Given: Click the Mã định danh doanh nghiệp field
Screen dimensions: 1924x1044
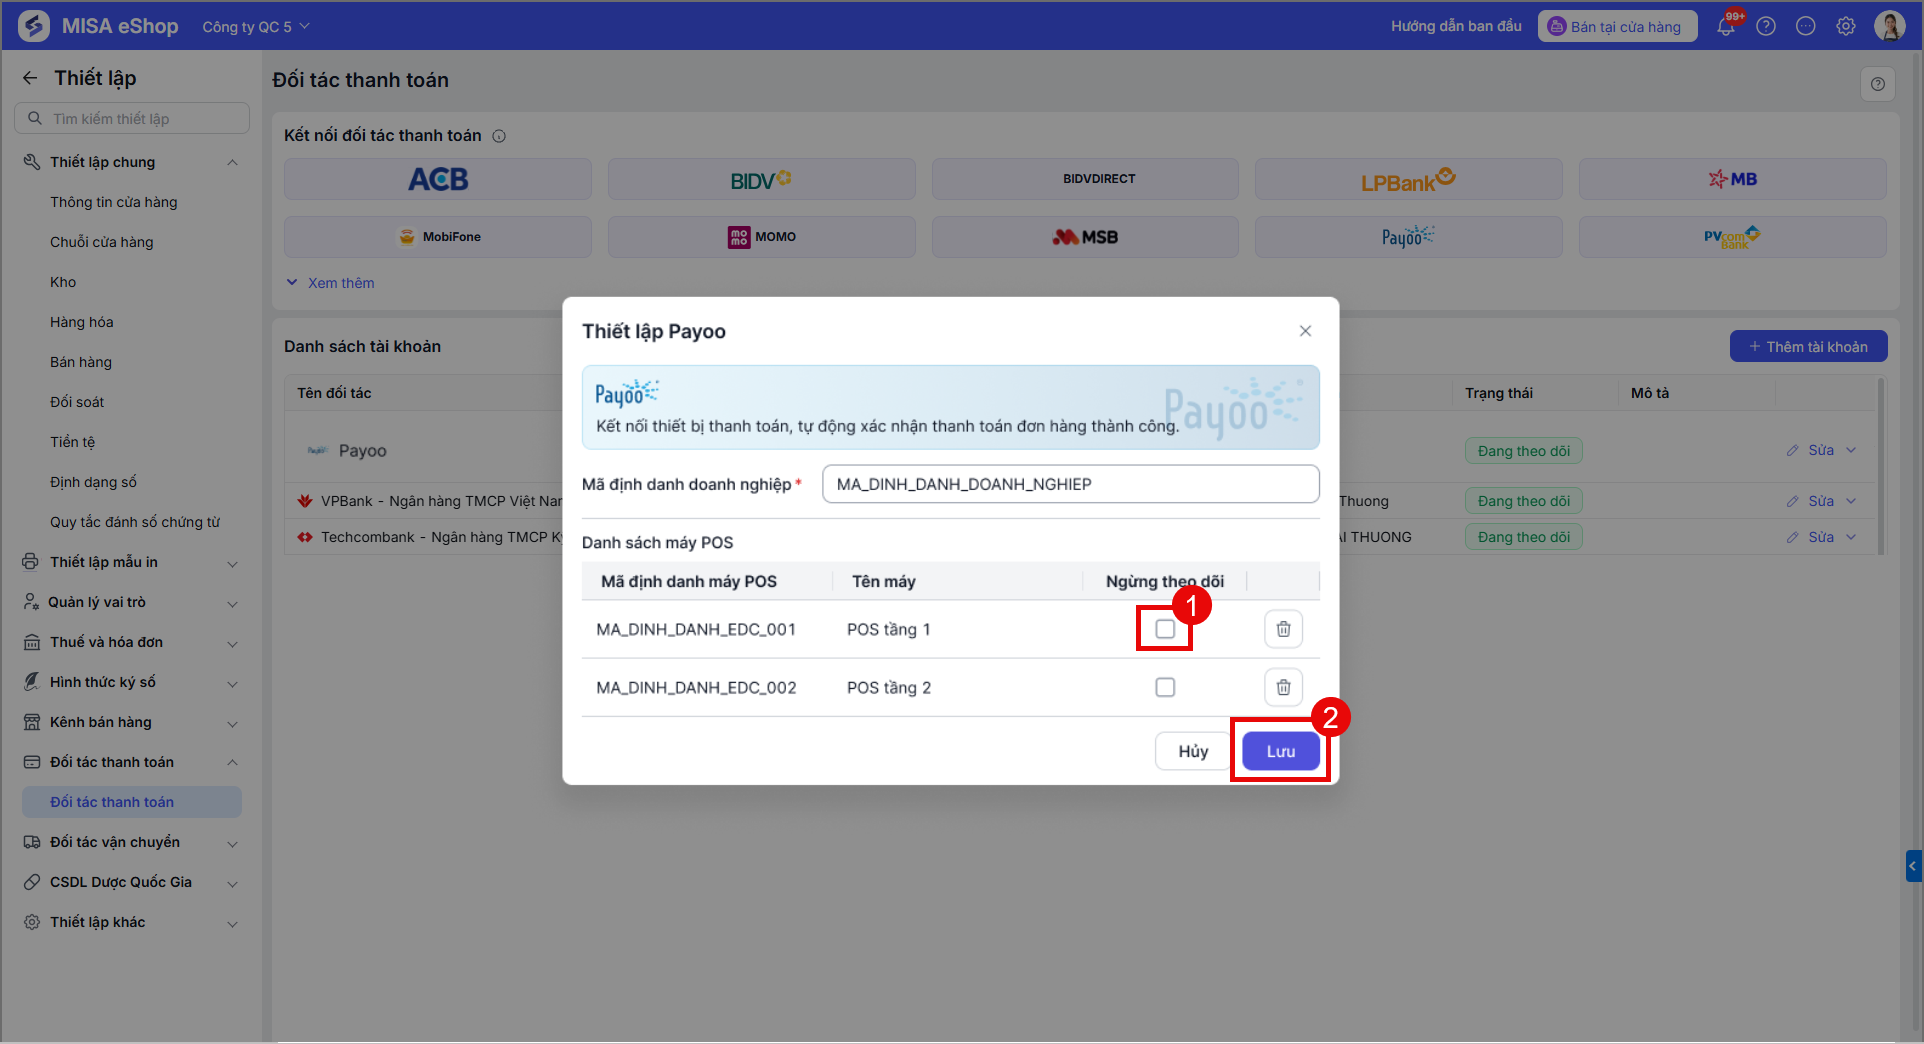Looking at the screenshot, I should click(x=1071, y=484).
